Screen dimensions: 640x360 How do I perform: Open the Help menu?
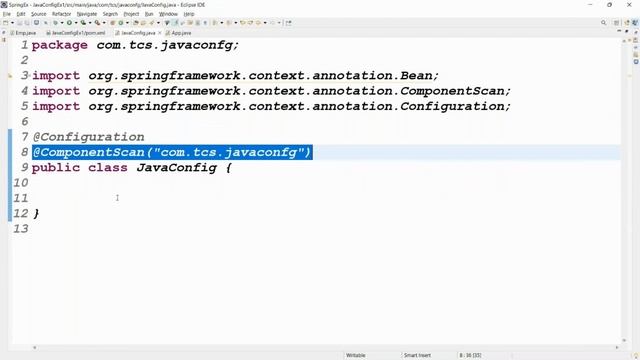(189, 14)
